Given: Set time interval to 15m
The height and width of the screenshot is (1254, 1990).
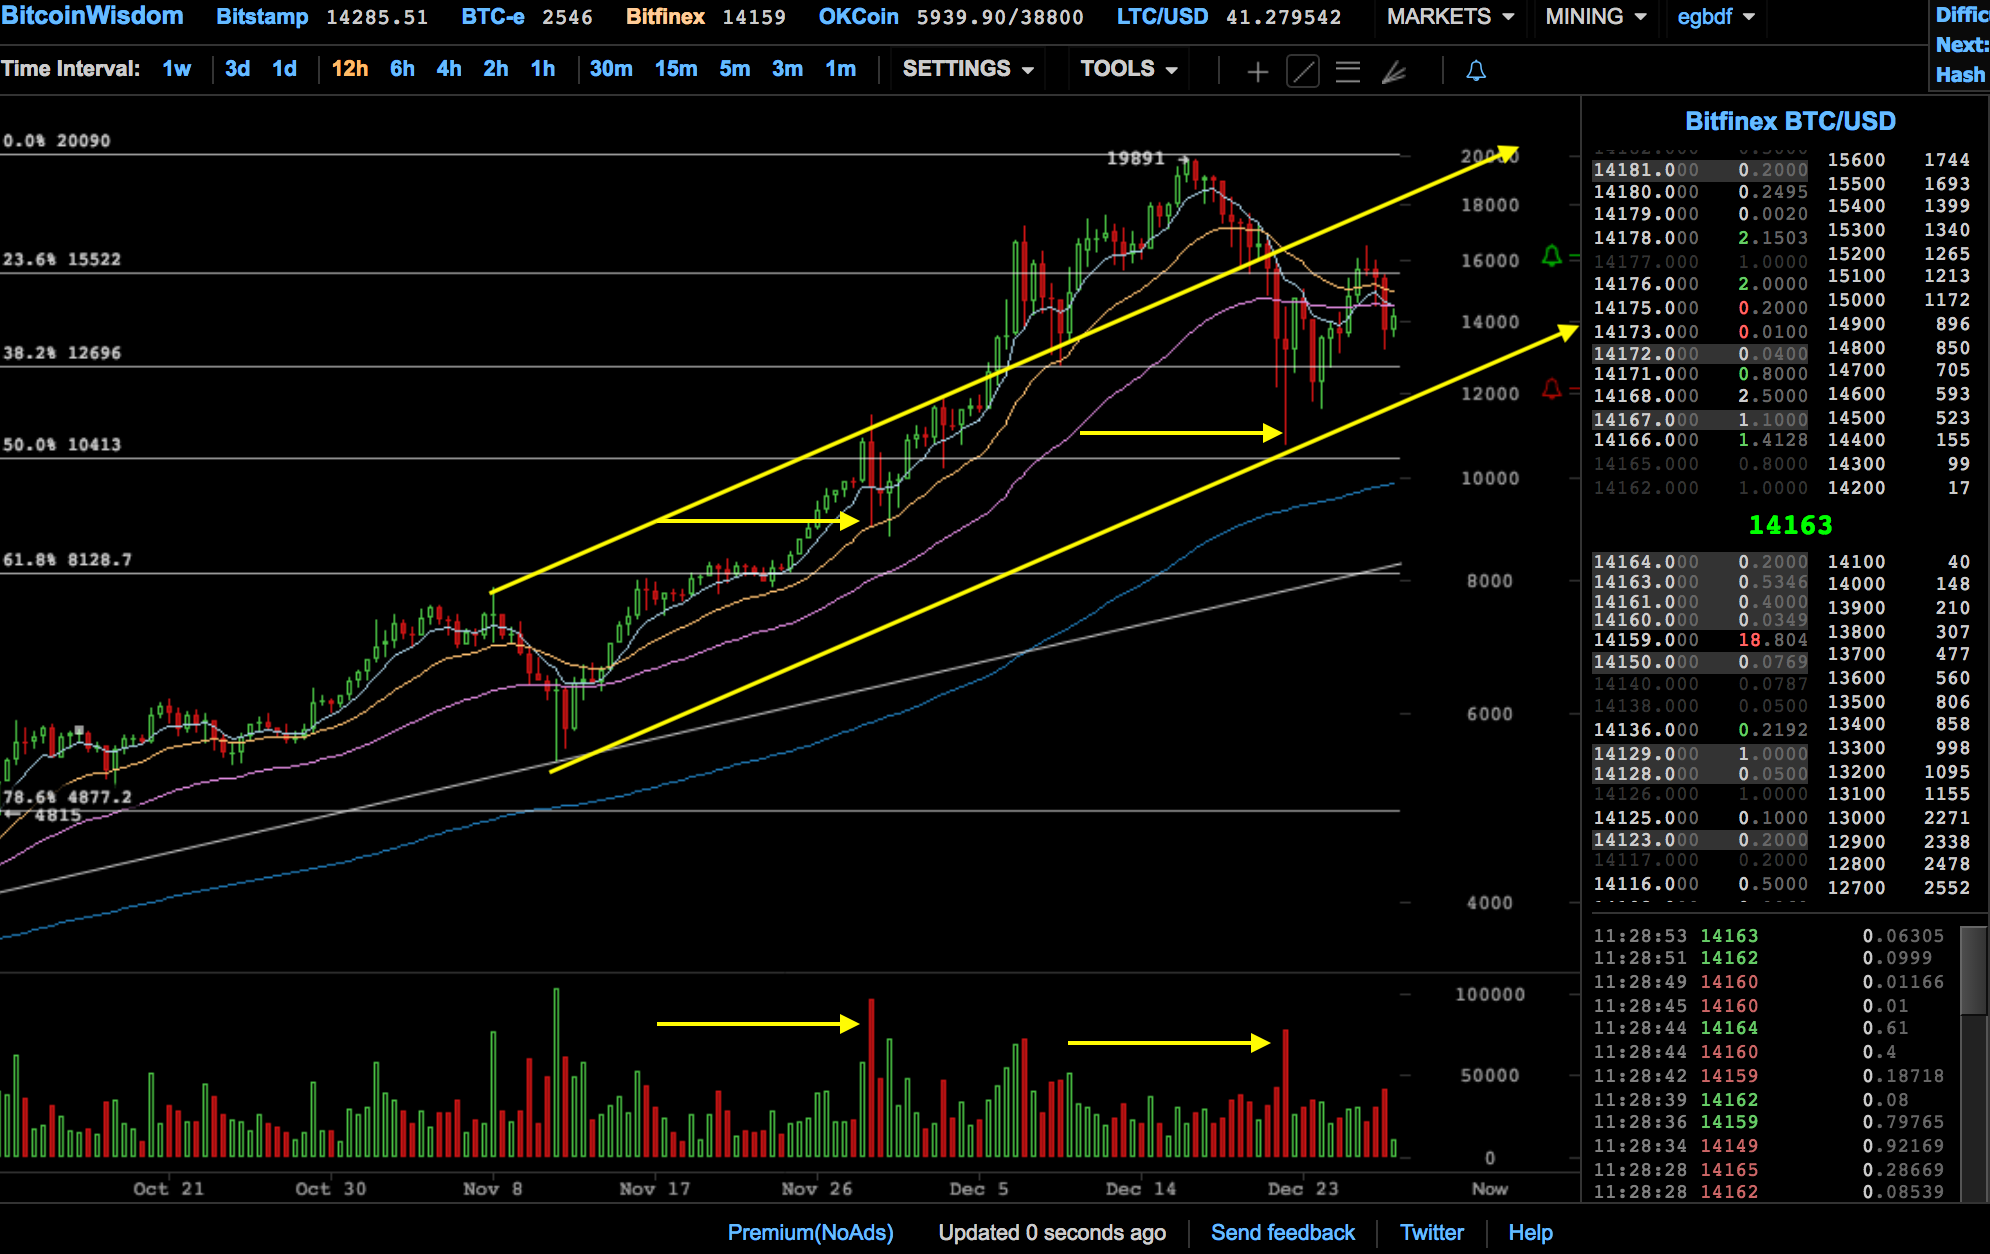Looking at the screenshot, I should click(x=676, y=69).
